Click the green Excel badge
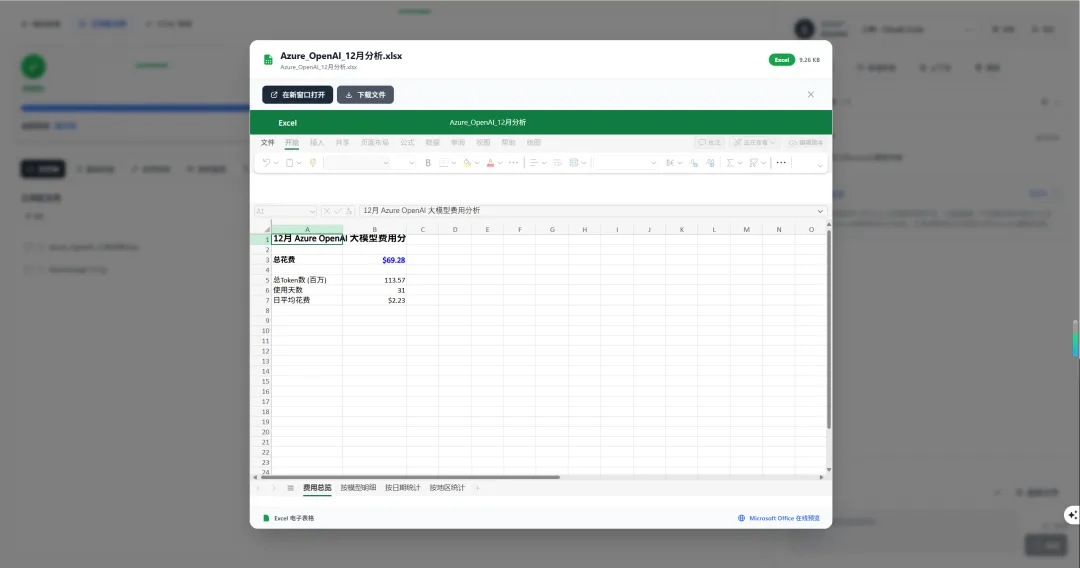 point(782,60)
